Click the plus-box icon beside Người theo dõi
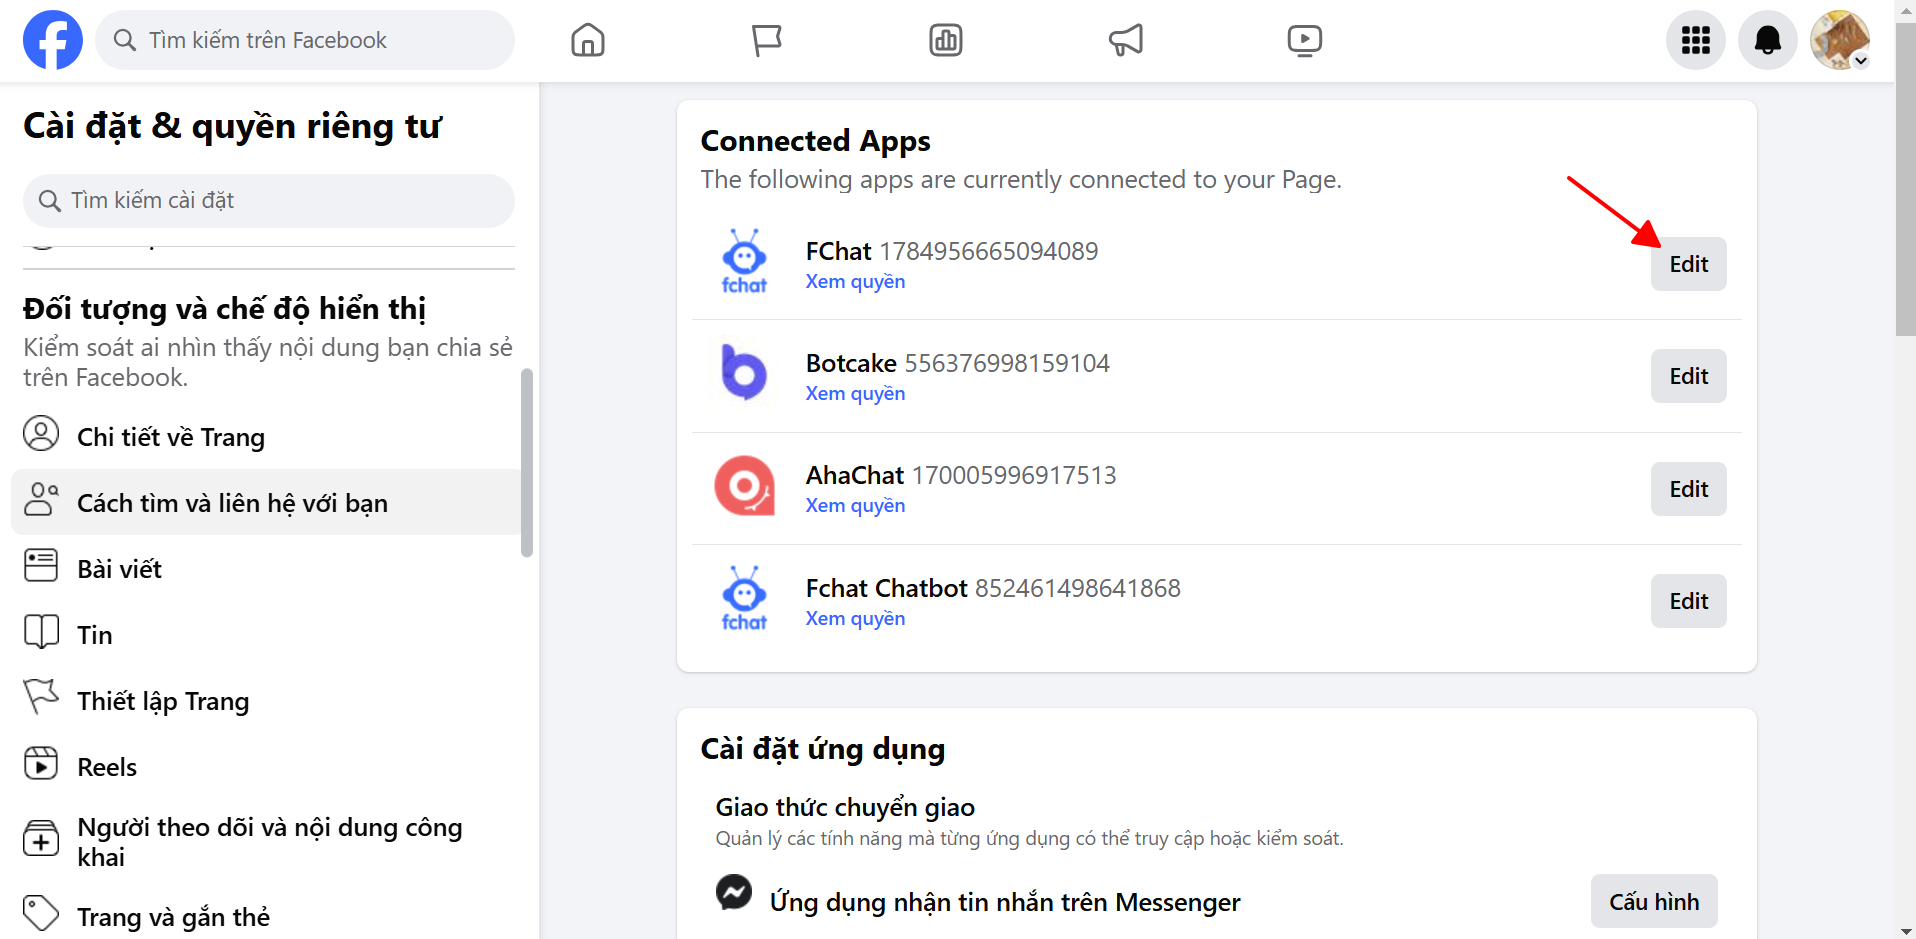1916x939 pixels. pos(41,838)
